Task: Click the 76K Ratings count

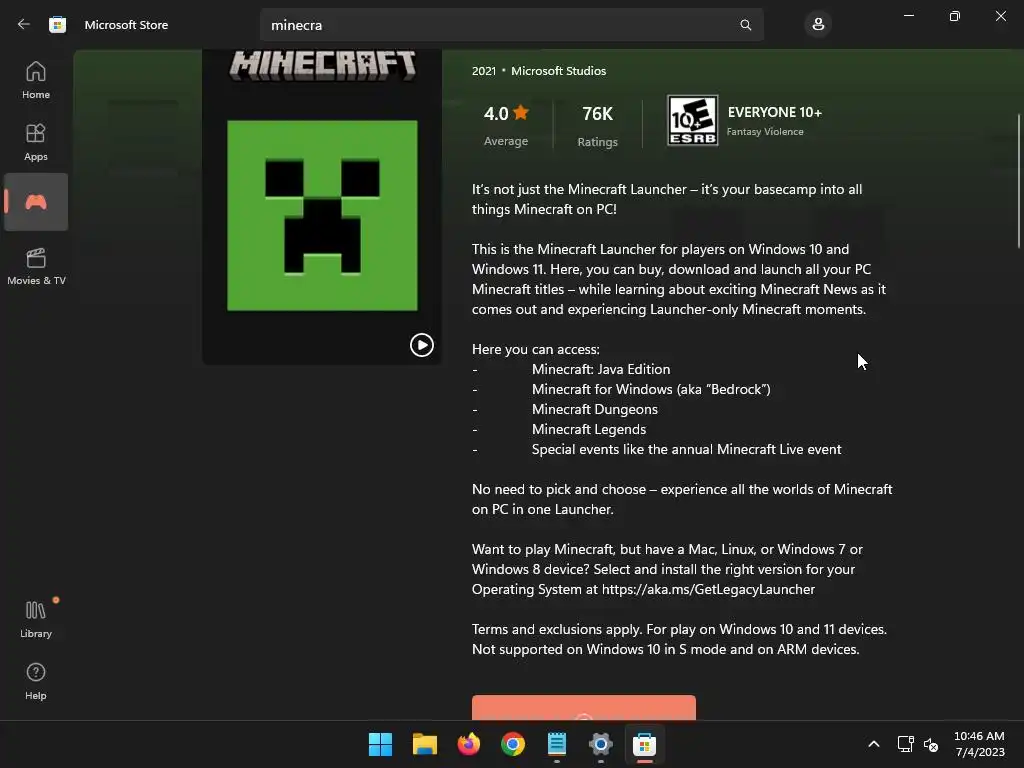Action: pyautogui.click(x=598, y=124)
